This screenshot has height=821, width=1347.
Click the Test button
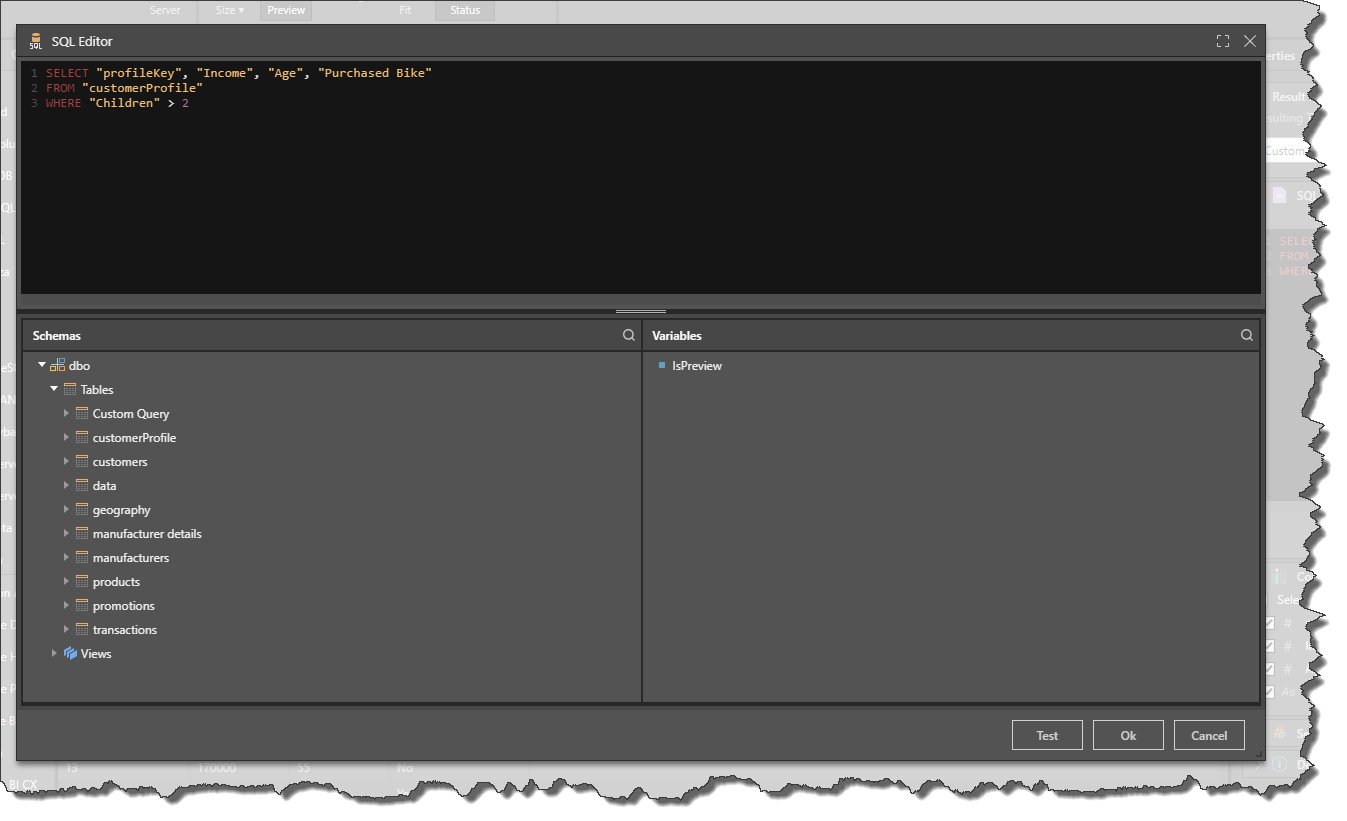coord(1047,735)
